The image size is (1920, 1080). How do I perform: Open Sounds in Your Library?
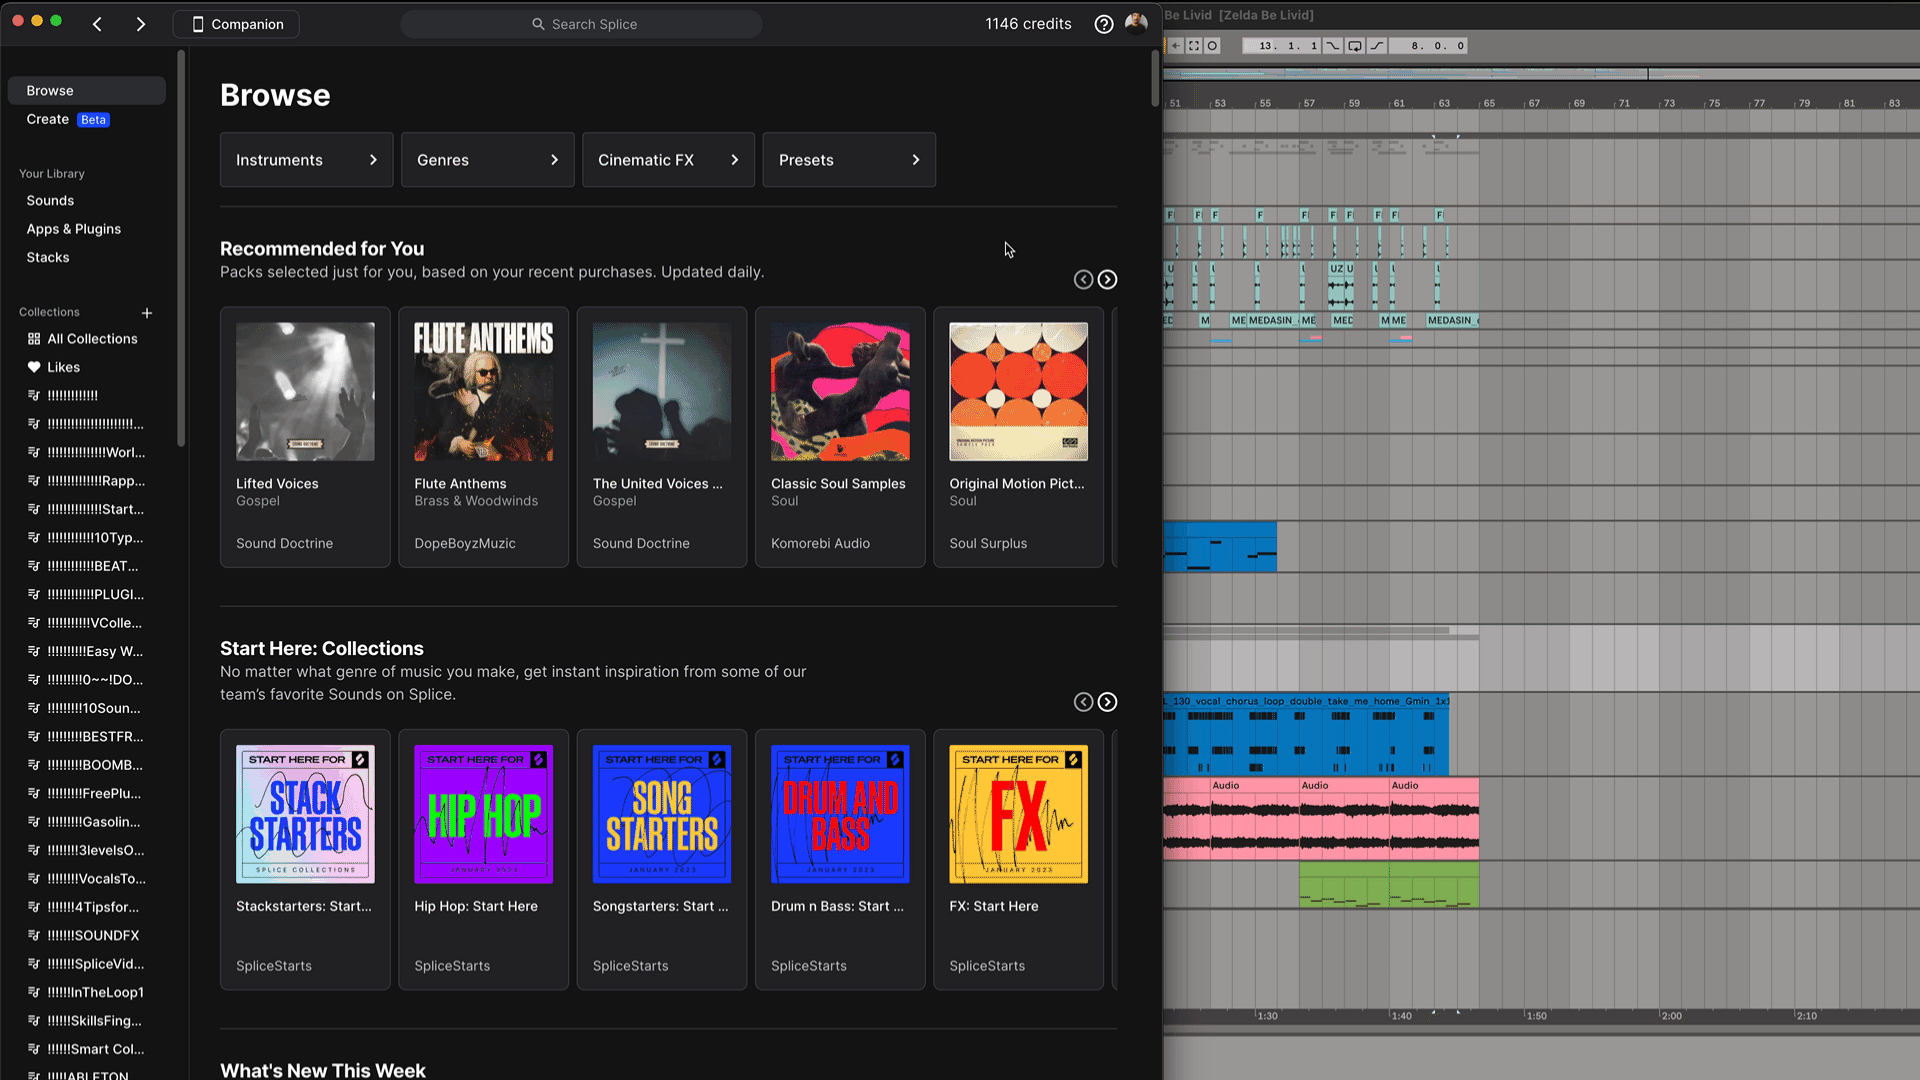pyautogui.click(x=50, y=201)
